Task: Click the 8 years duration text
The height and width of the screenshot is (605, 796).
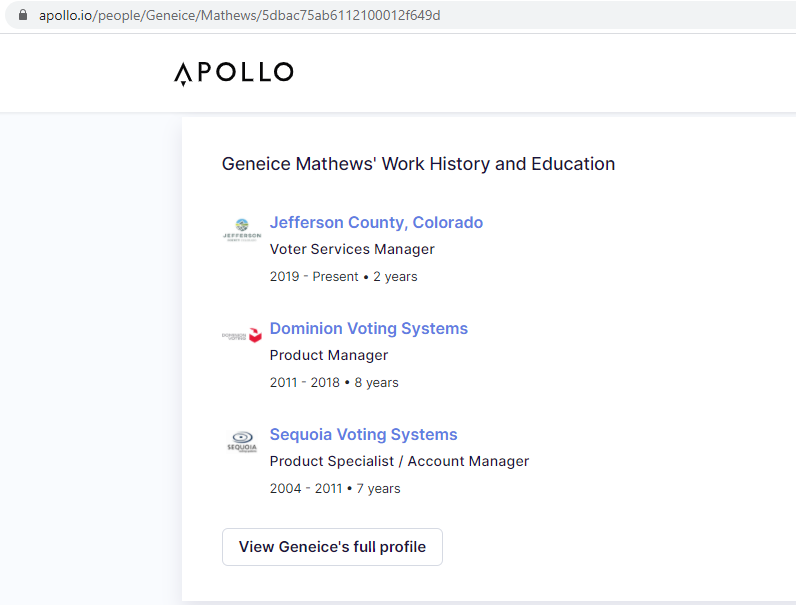Action: pos(376,383)
